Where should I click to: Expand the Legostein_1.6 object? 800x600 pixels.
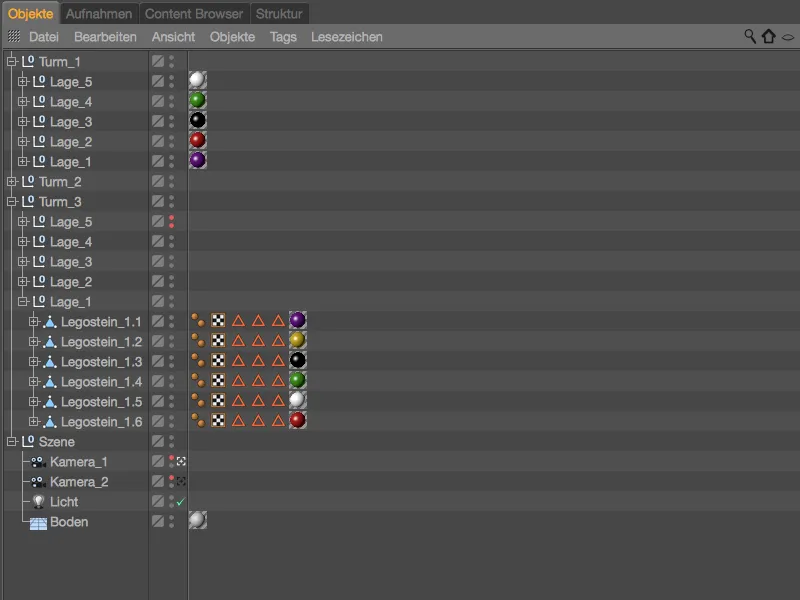tap(34, 421)
